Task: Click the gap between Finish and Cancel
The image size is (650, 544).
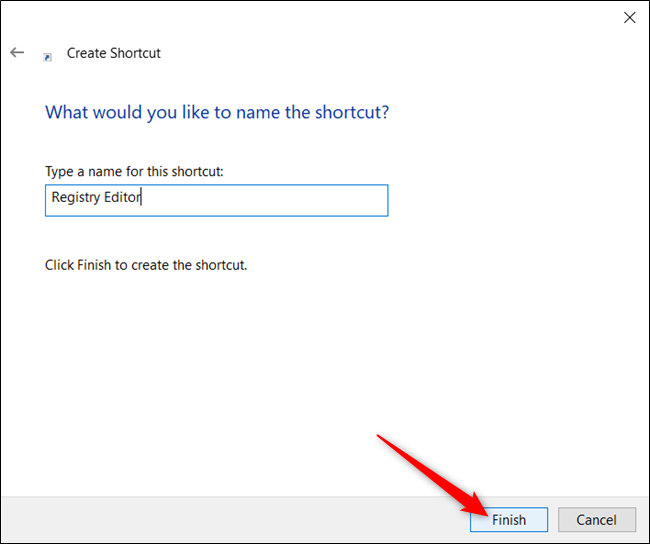Action: click(553, 520)
